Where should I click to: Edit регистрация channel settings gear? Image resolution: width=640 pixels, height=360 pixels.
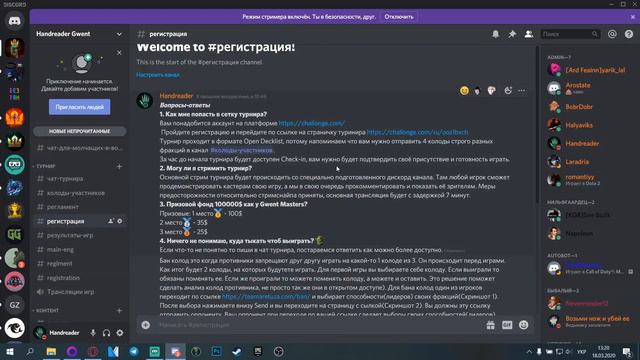120,221
